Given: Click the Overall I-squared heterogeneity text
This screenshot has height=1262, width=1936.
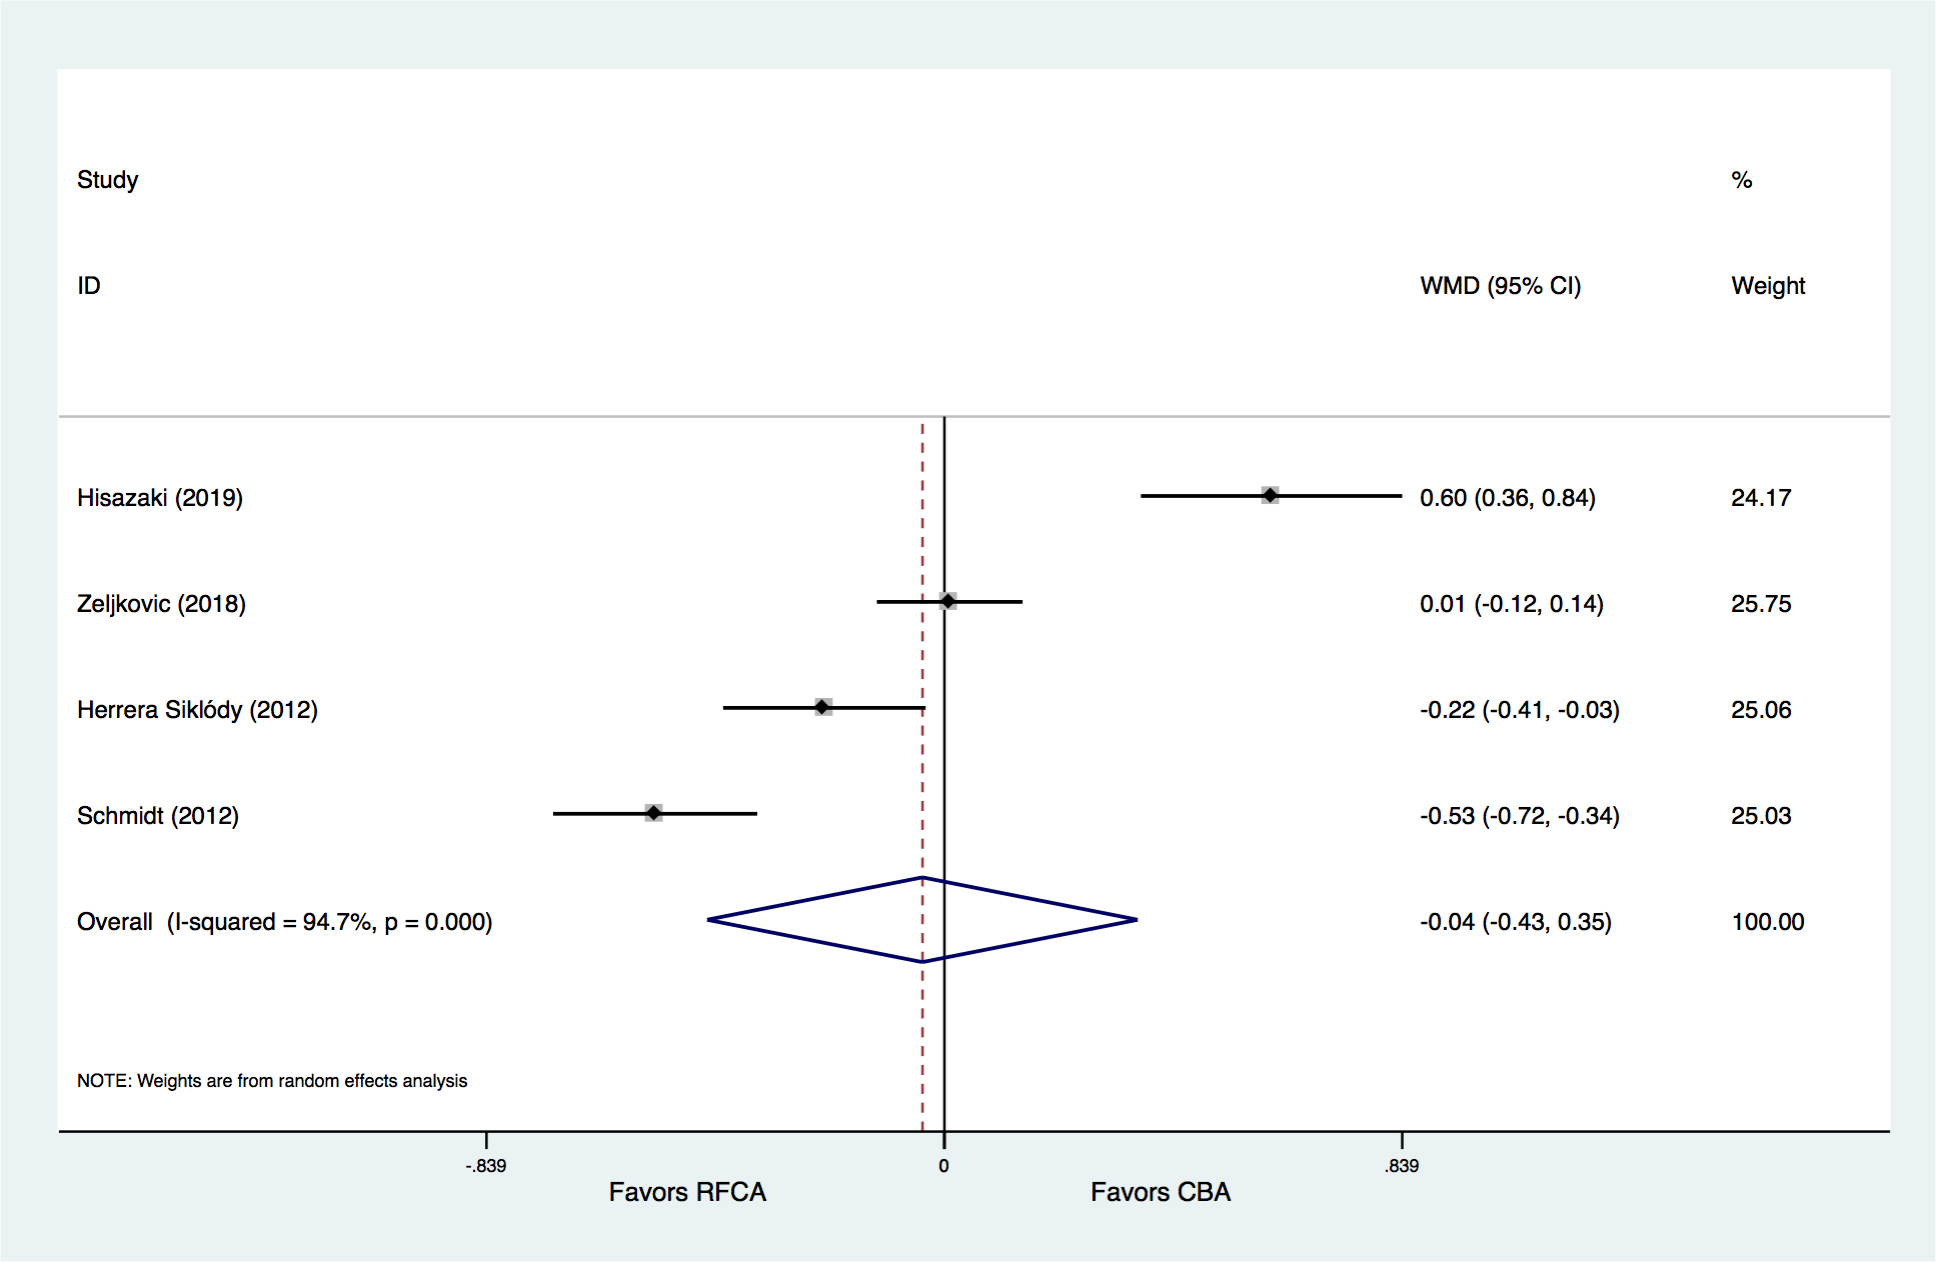Looking at the screenshot, I should pos(329,922).
